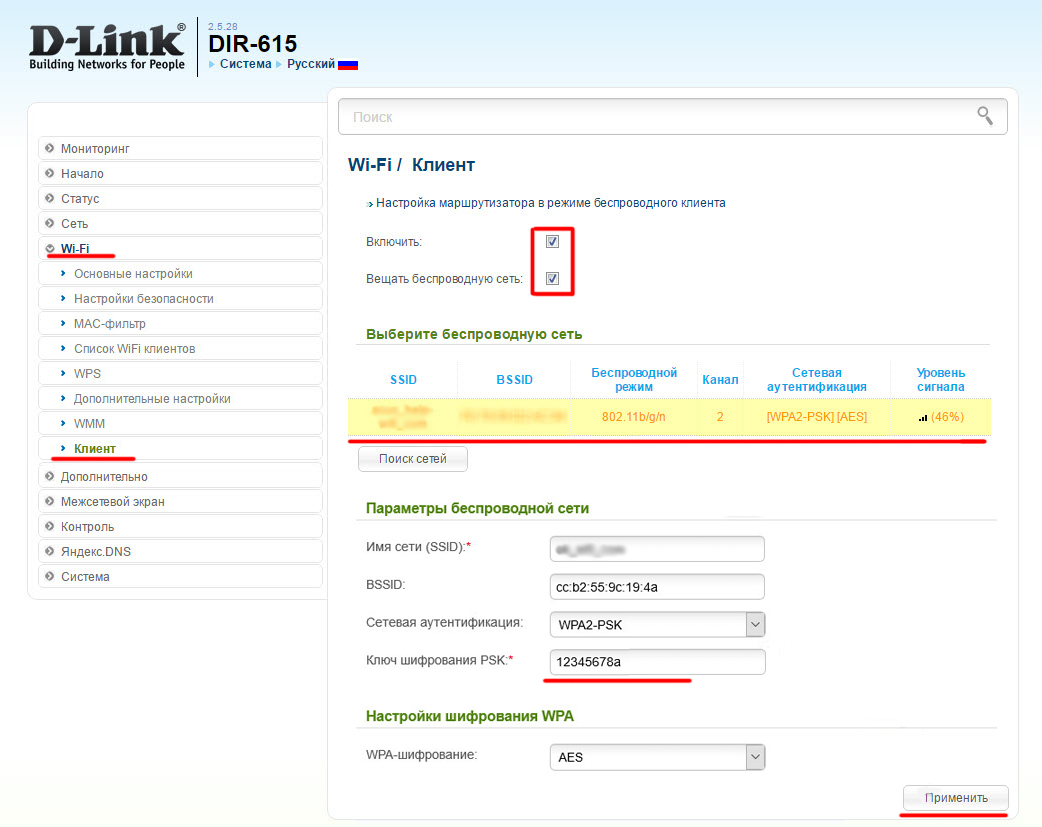Open the Система sidebar menu section

pyautogui.click(x=181, y=576)
